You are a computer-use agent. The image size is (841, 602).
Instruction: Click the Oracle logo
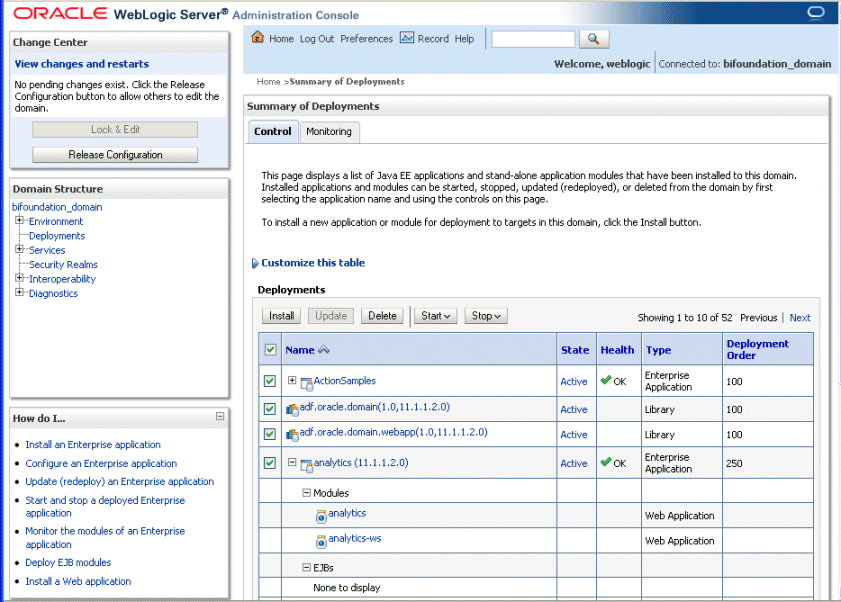[58, 12]
